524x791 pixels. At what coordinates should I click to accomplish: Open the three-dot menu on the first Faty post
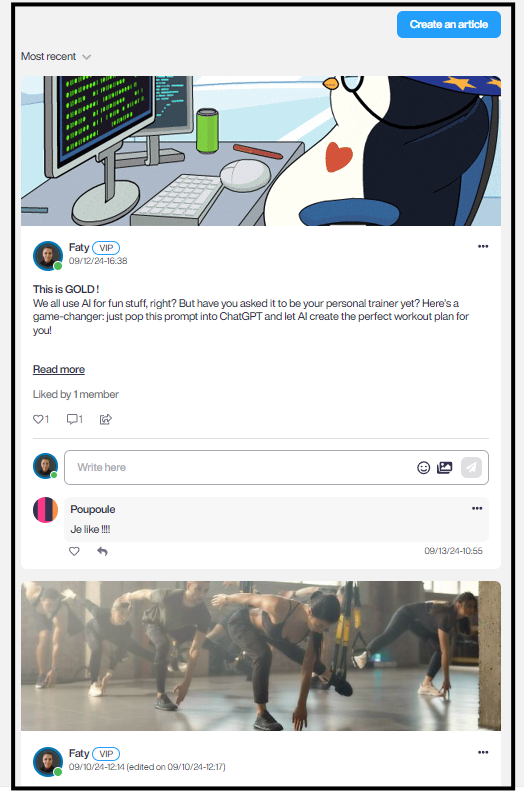[x=483, y=246]
